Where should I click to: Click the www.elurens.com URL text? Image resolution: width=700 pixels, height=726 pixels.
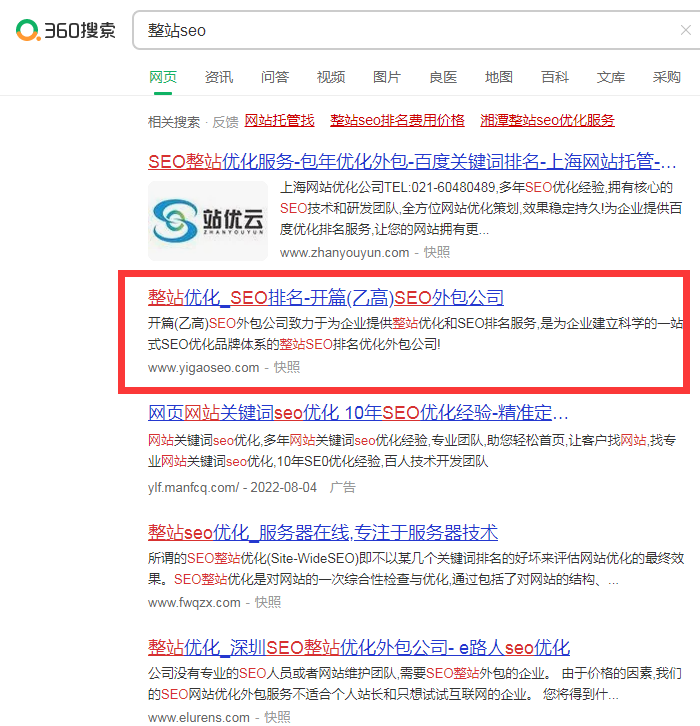pos(199,718)
